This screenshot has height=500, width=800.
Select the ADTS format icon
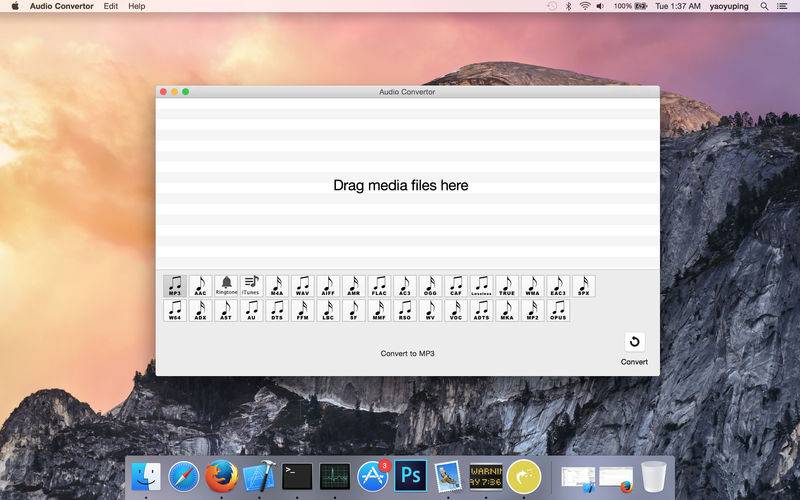(x=481, y=310)
